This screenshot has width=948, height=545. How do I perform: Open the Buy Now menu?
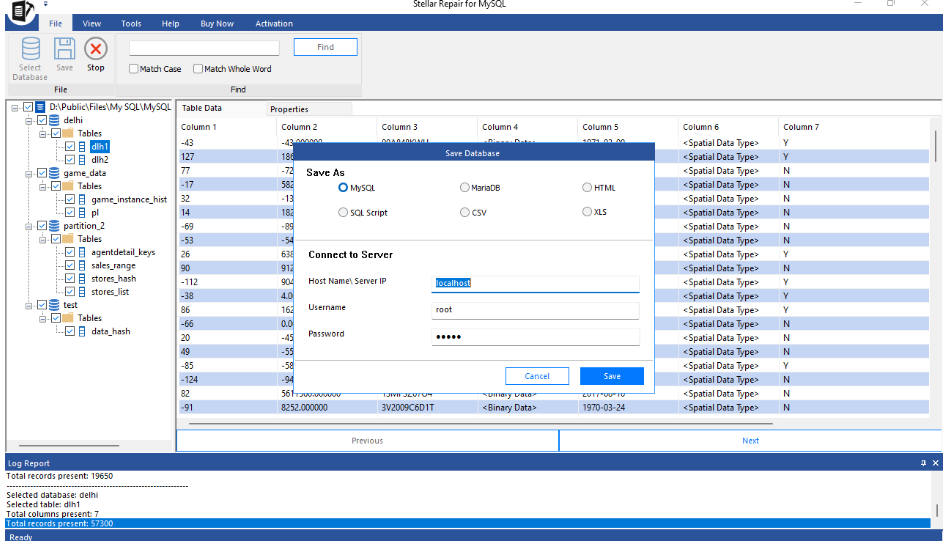pos(217,24)
